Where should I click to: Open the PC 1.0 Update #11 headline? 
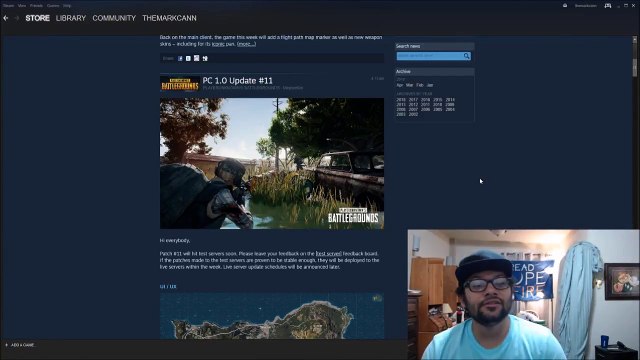(x=238, y=80)
